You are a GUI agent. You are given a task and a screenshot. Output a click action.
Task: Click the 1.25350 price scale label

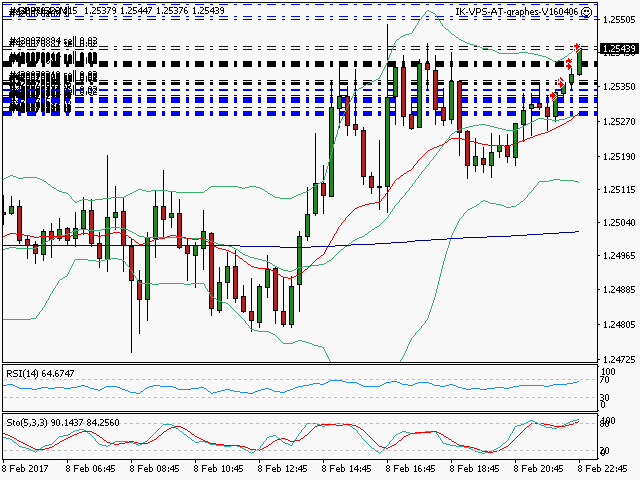coord(619,87)
